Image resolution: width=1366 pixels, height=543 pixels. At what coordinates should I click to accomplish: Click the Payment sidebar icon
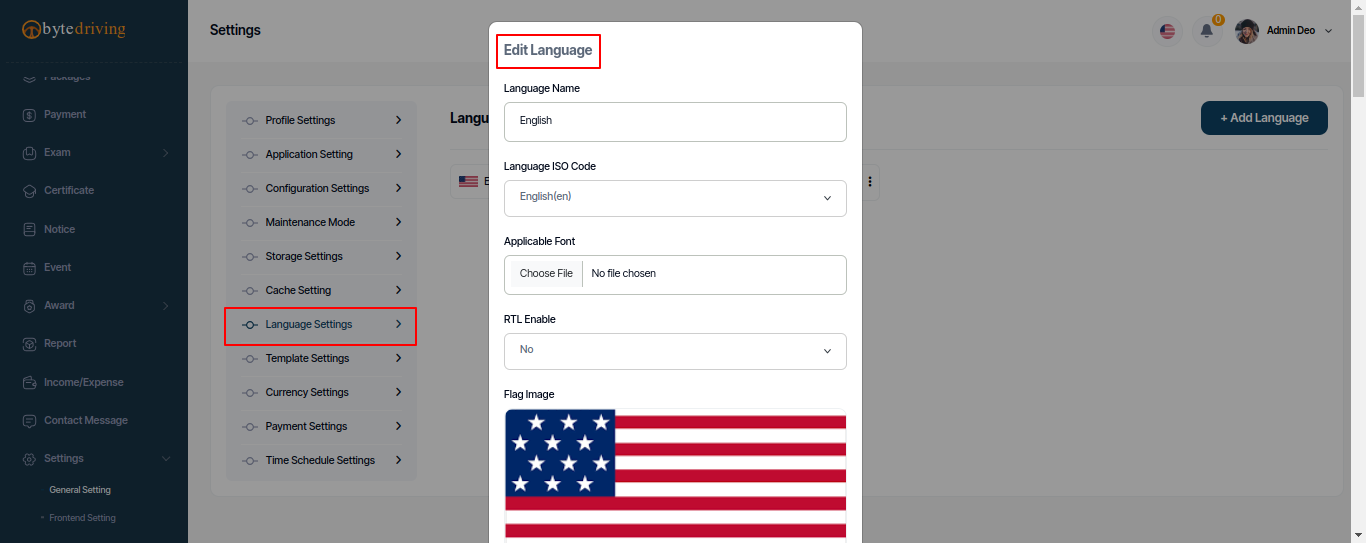pyautogui.click(x=29, y=115)
